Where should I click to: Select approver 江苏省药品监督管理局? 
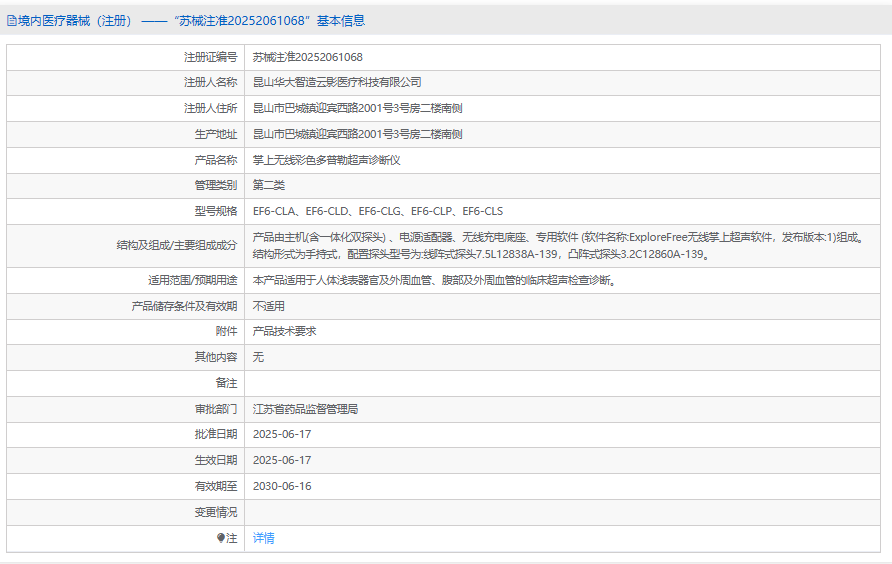[x=305, y=409]
